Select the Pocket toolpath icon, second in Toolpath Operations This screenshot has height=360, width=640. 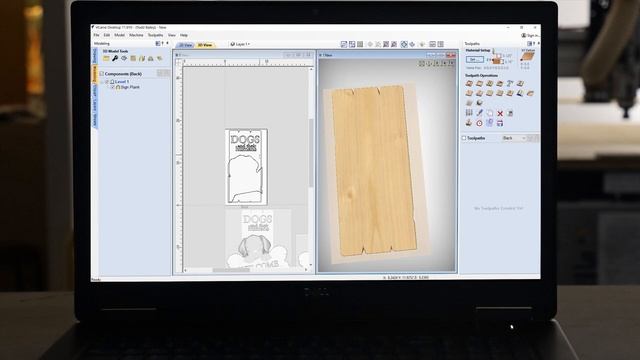point(480,83)
